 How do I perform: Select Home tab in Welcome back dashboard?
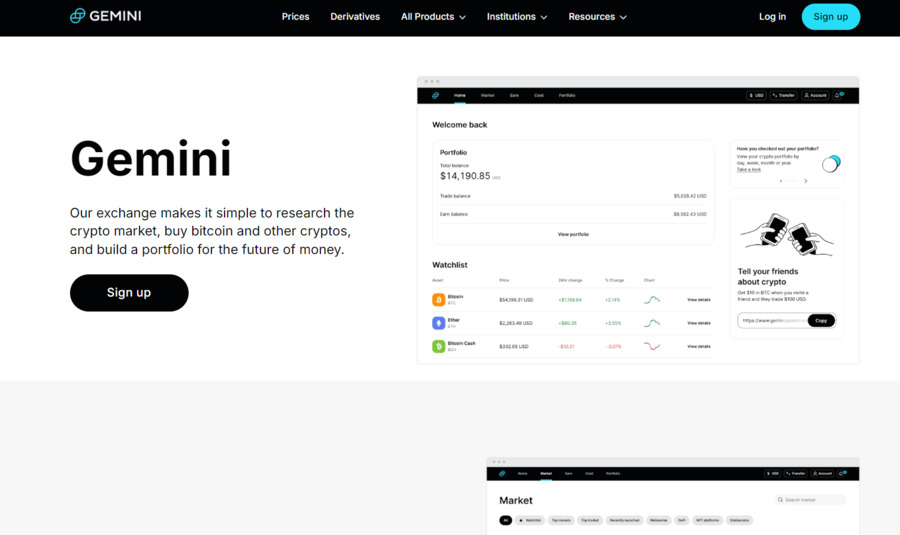pyautogui.click(x=460, y=95)
